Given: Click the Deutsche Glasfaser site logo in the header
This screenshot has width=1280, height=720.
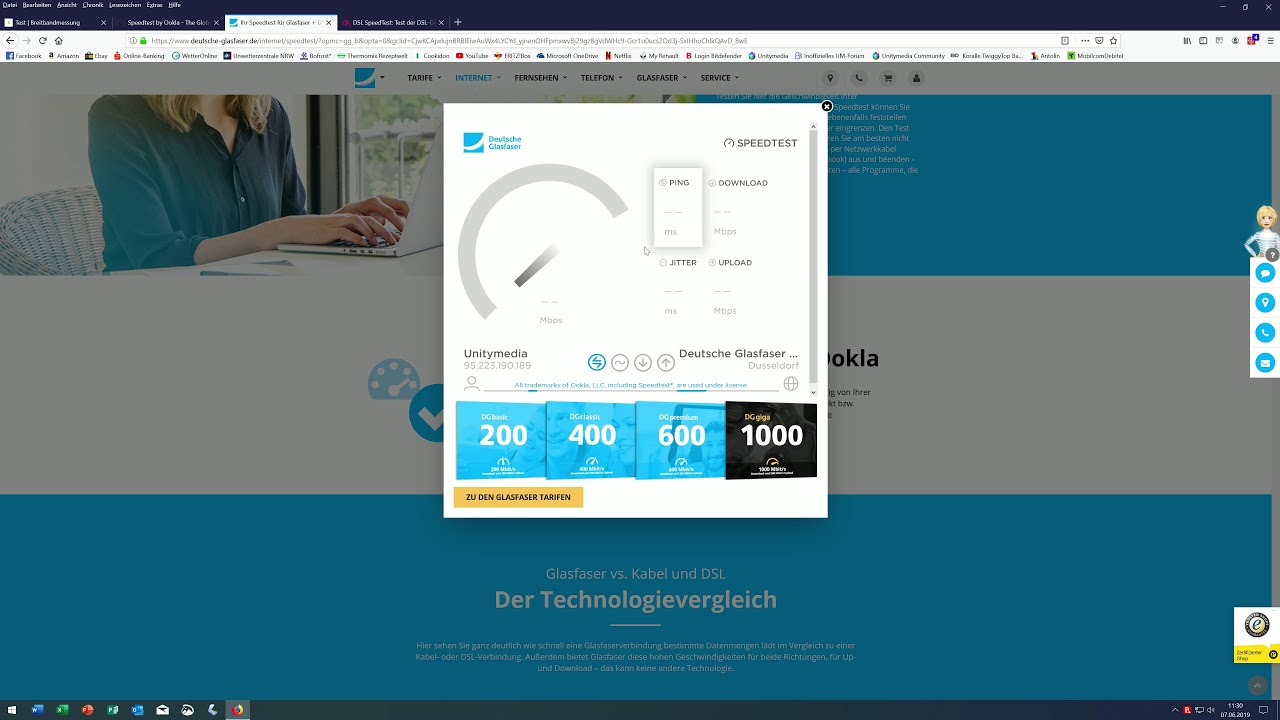Looking at the screenshot, I should click(365, 78).
